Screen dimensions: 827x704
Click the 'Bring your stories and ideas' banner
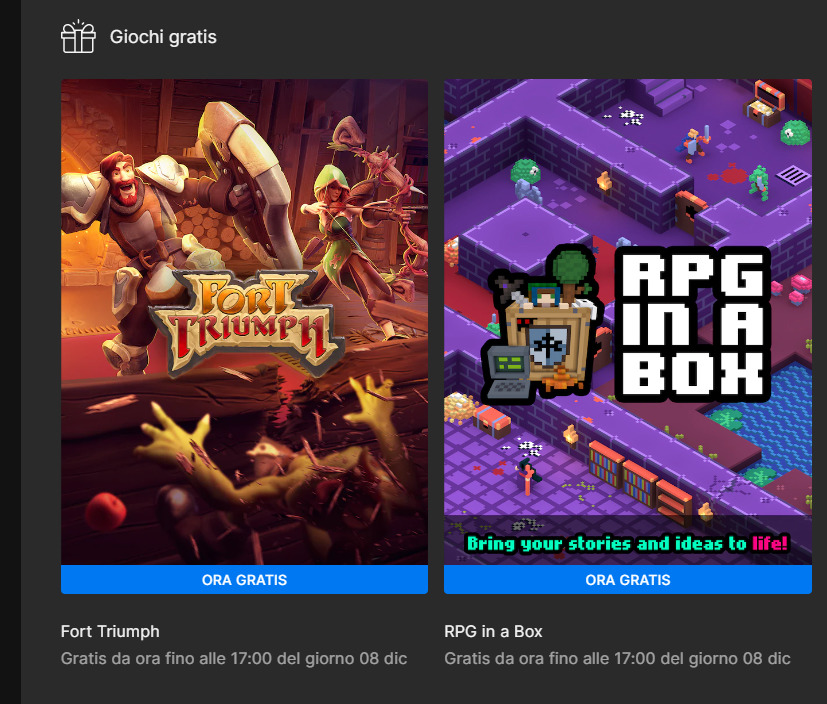[628, 543]
